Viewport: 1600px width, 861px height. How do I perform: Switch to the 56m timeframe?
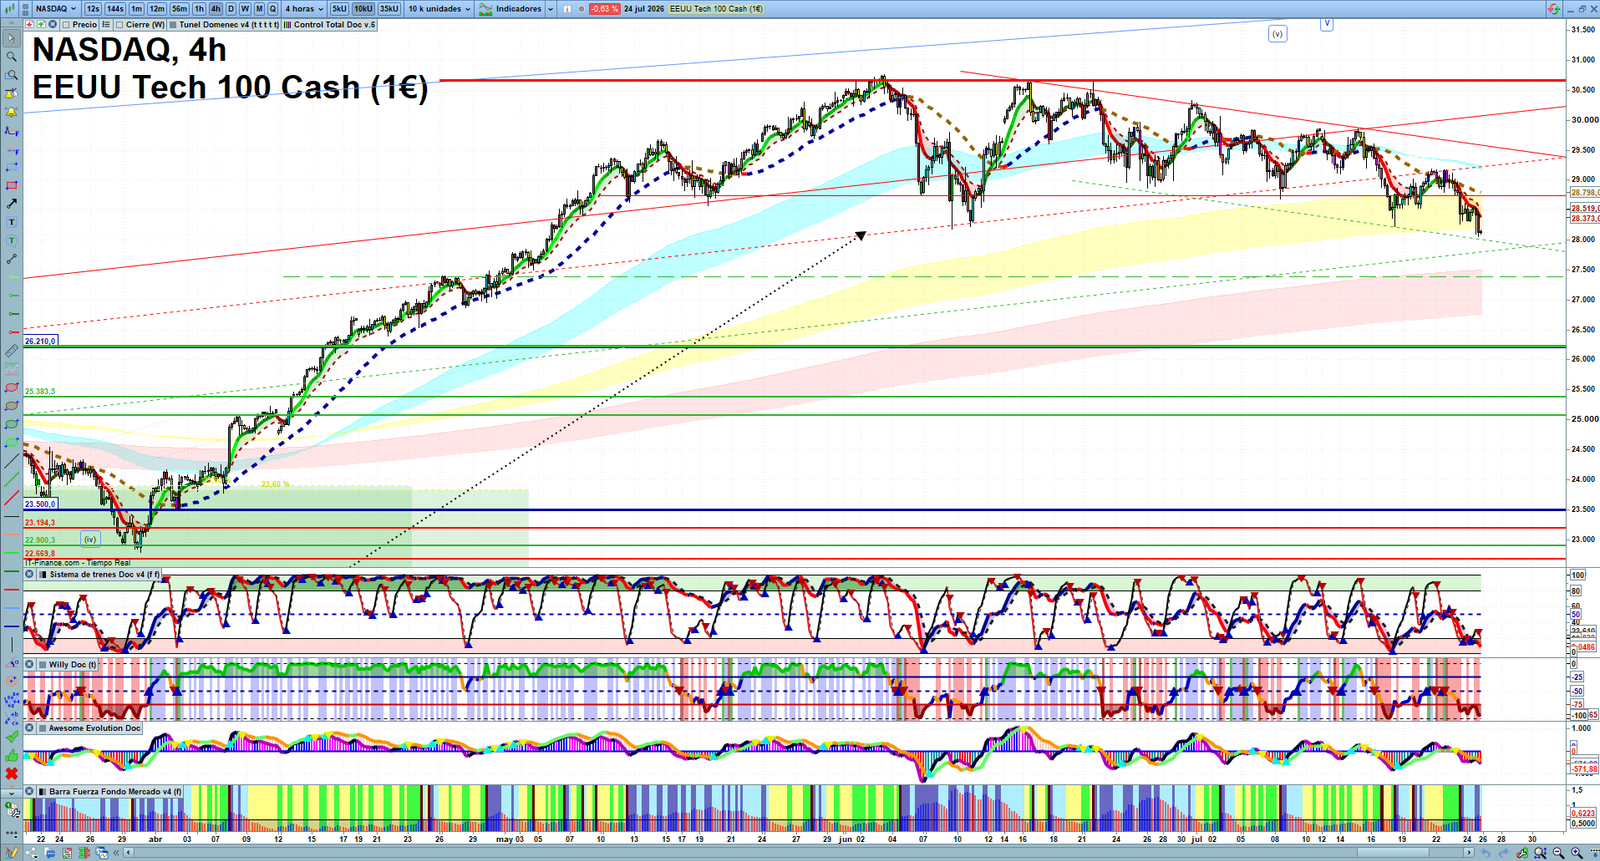(x=179, y=8)
